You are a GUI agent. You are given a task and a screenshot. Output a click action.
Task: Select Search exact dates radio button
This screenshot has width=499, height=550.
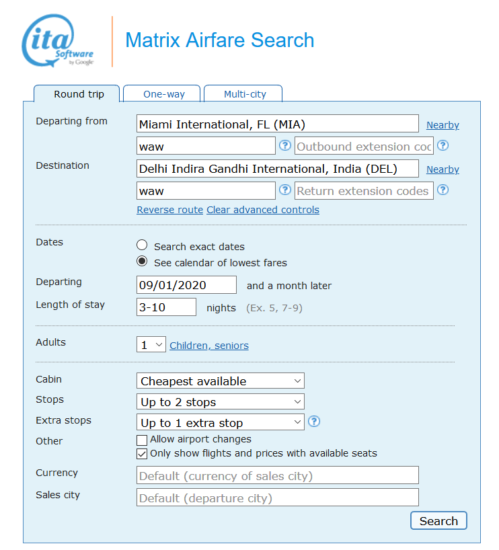[x=142, y=245]
